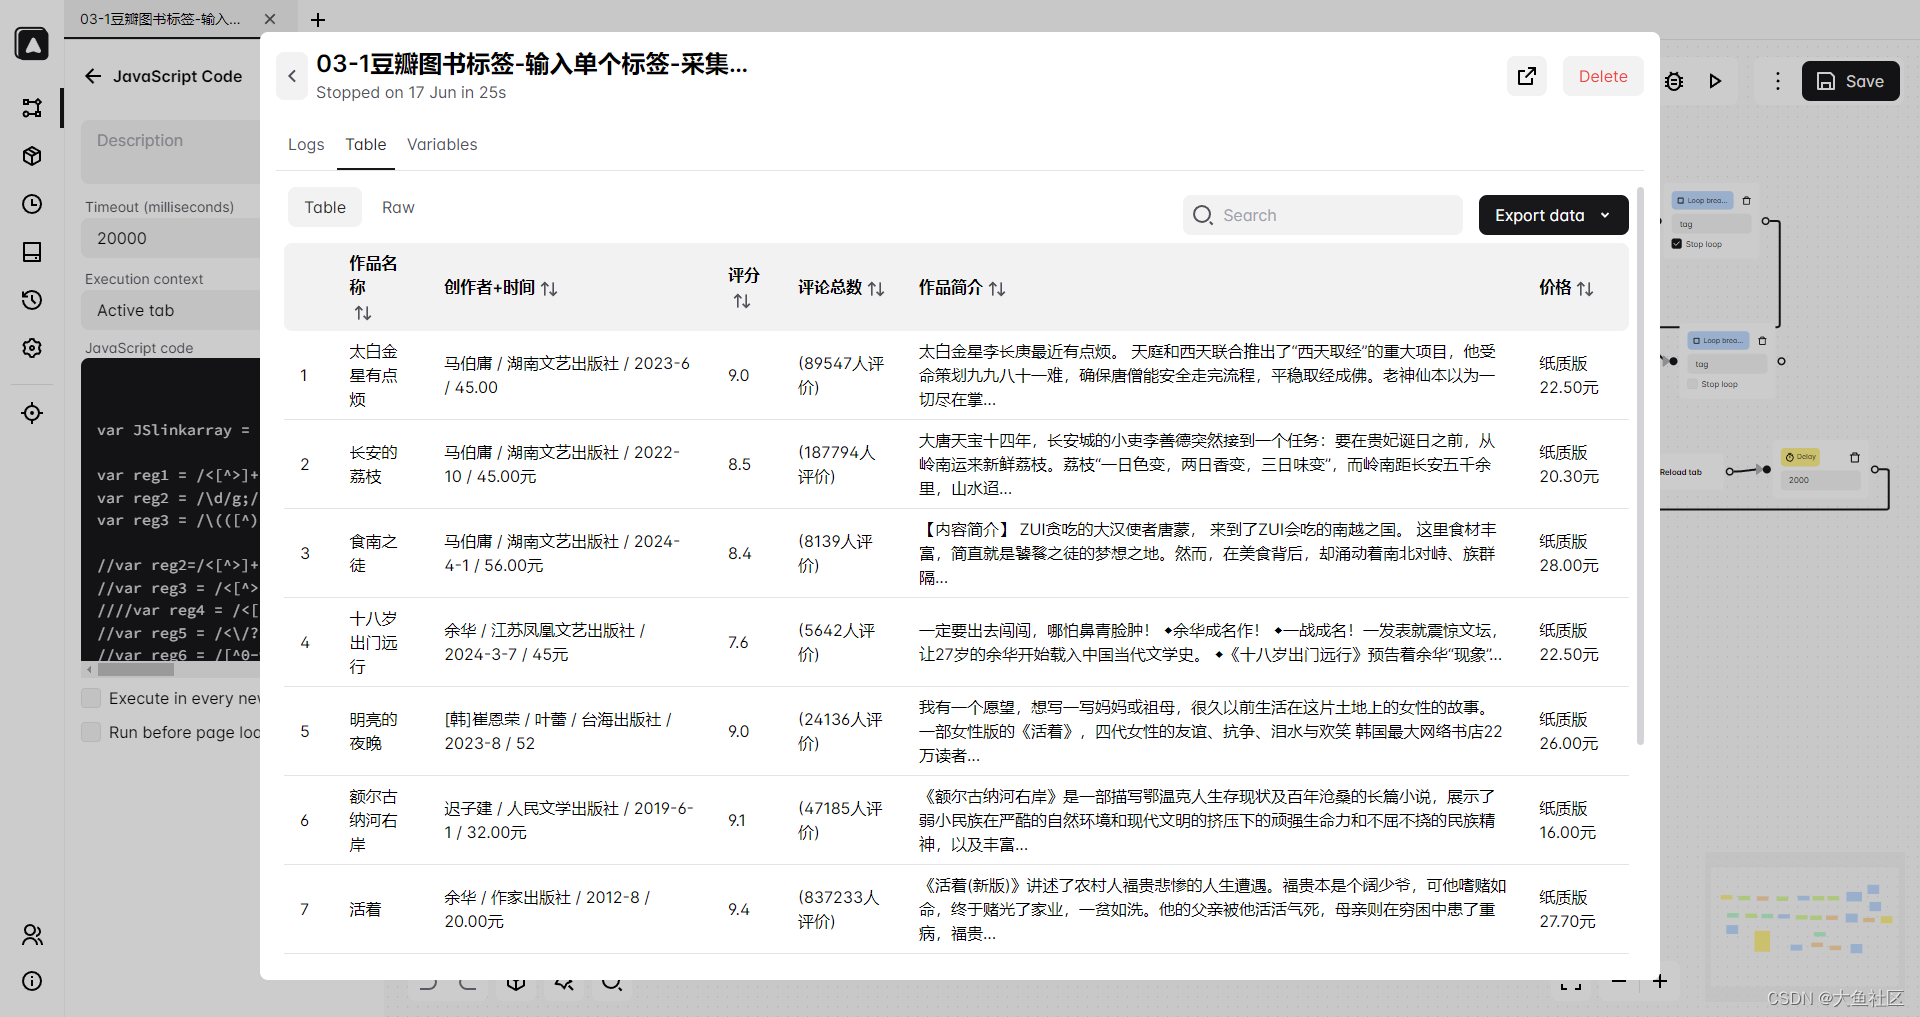
Task: Open the Execution context Active tab select
Action: click(x=170, y=310)
